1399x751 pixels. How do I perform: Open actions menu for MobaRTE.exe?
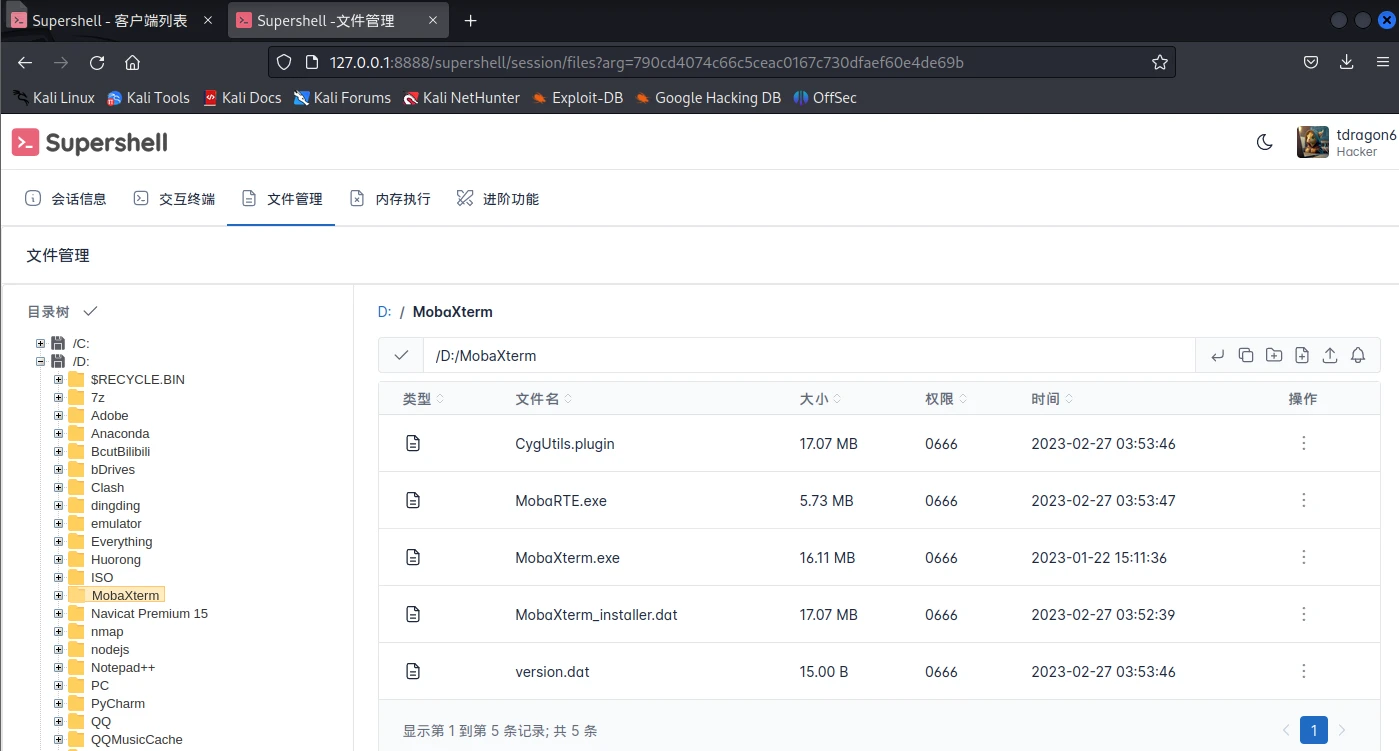[1303, 500]
